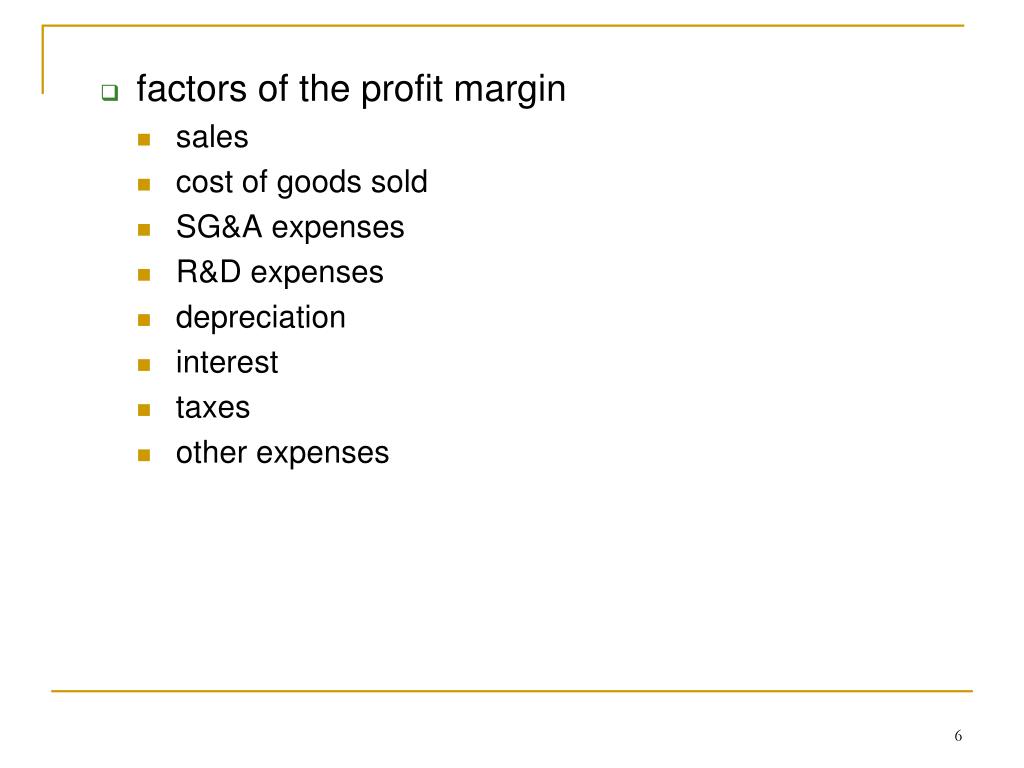Click the 'taxes' list item
The width and height of the screenshot is (1024, 768).
[213, 408]
